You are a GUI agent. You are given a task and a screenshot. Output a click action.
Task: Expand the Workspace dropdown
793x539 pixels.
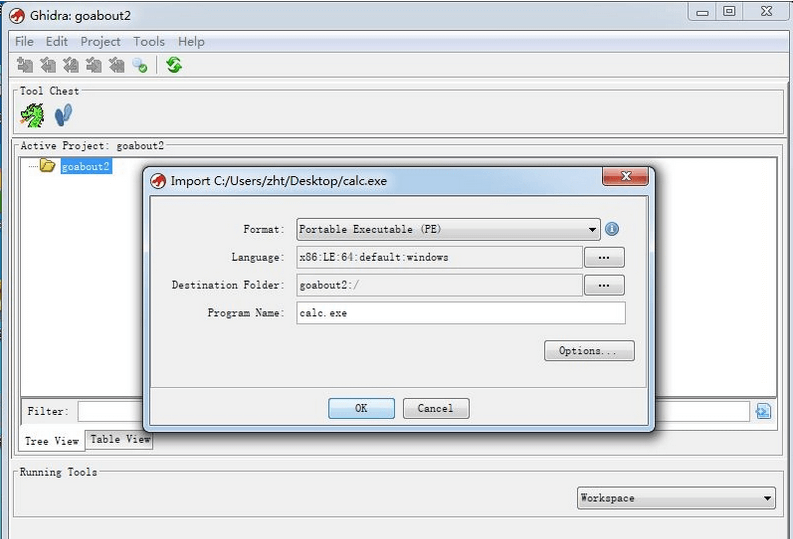[767, 498]
